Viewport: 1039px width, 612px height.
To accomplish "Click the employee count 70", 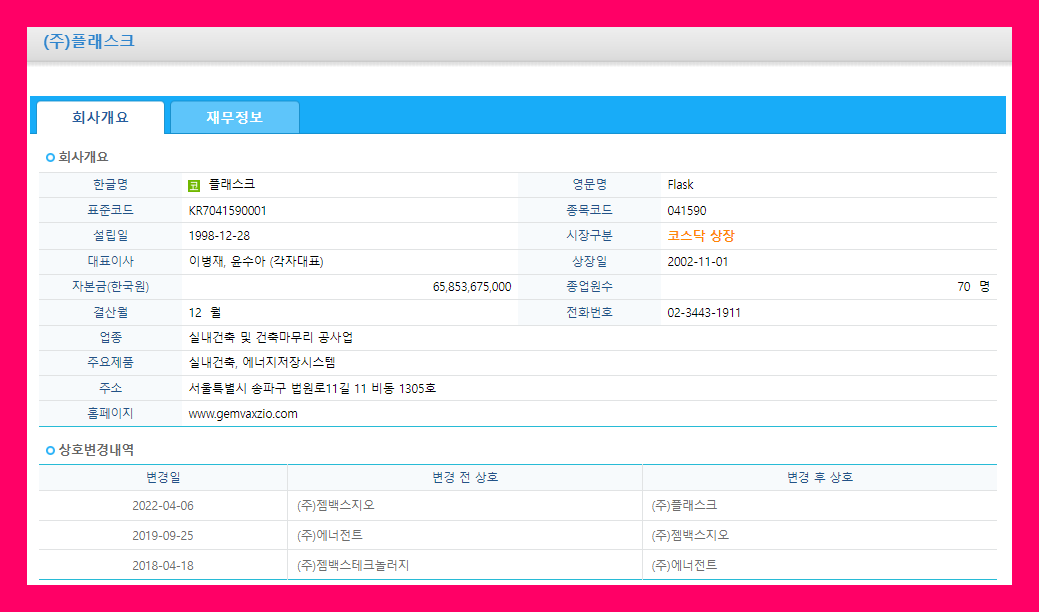I will [x=963, y=287].
